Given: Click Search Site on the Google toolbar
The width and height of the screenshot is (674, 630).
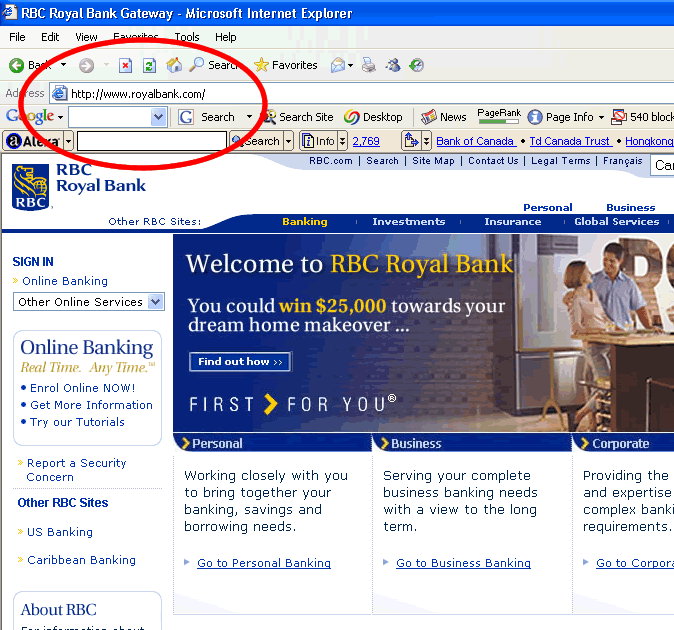Looking at the screenshot, I should point(298,117).
